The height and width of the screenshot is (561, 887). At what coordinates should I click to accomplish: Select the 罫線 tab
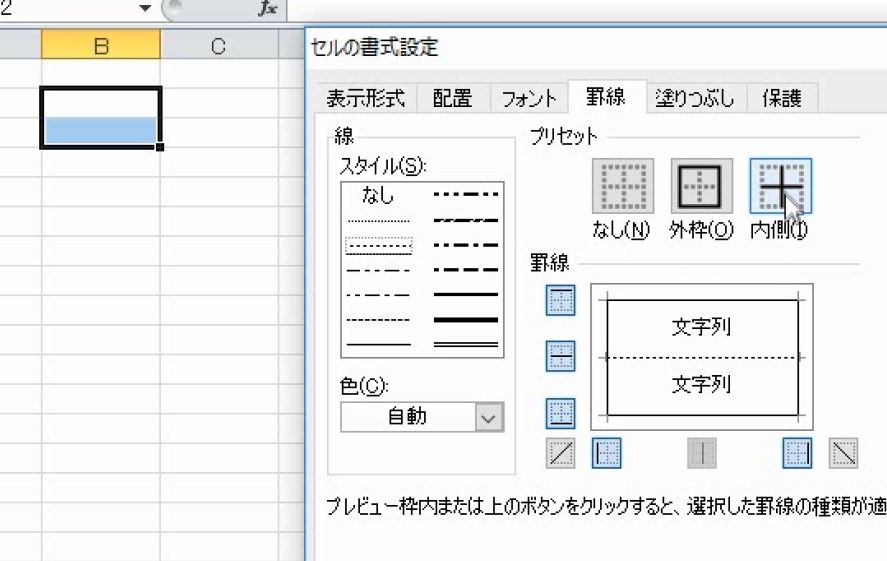(606, 97)
